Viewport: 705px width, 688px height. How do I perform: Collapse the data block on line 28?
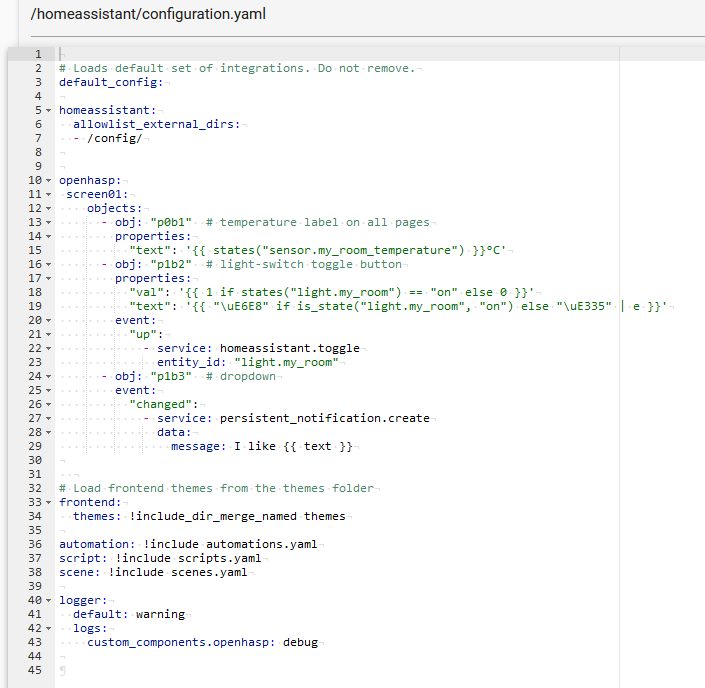click(48, 432)
